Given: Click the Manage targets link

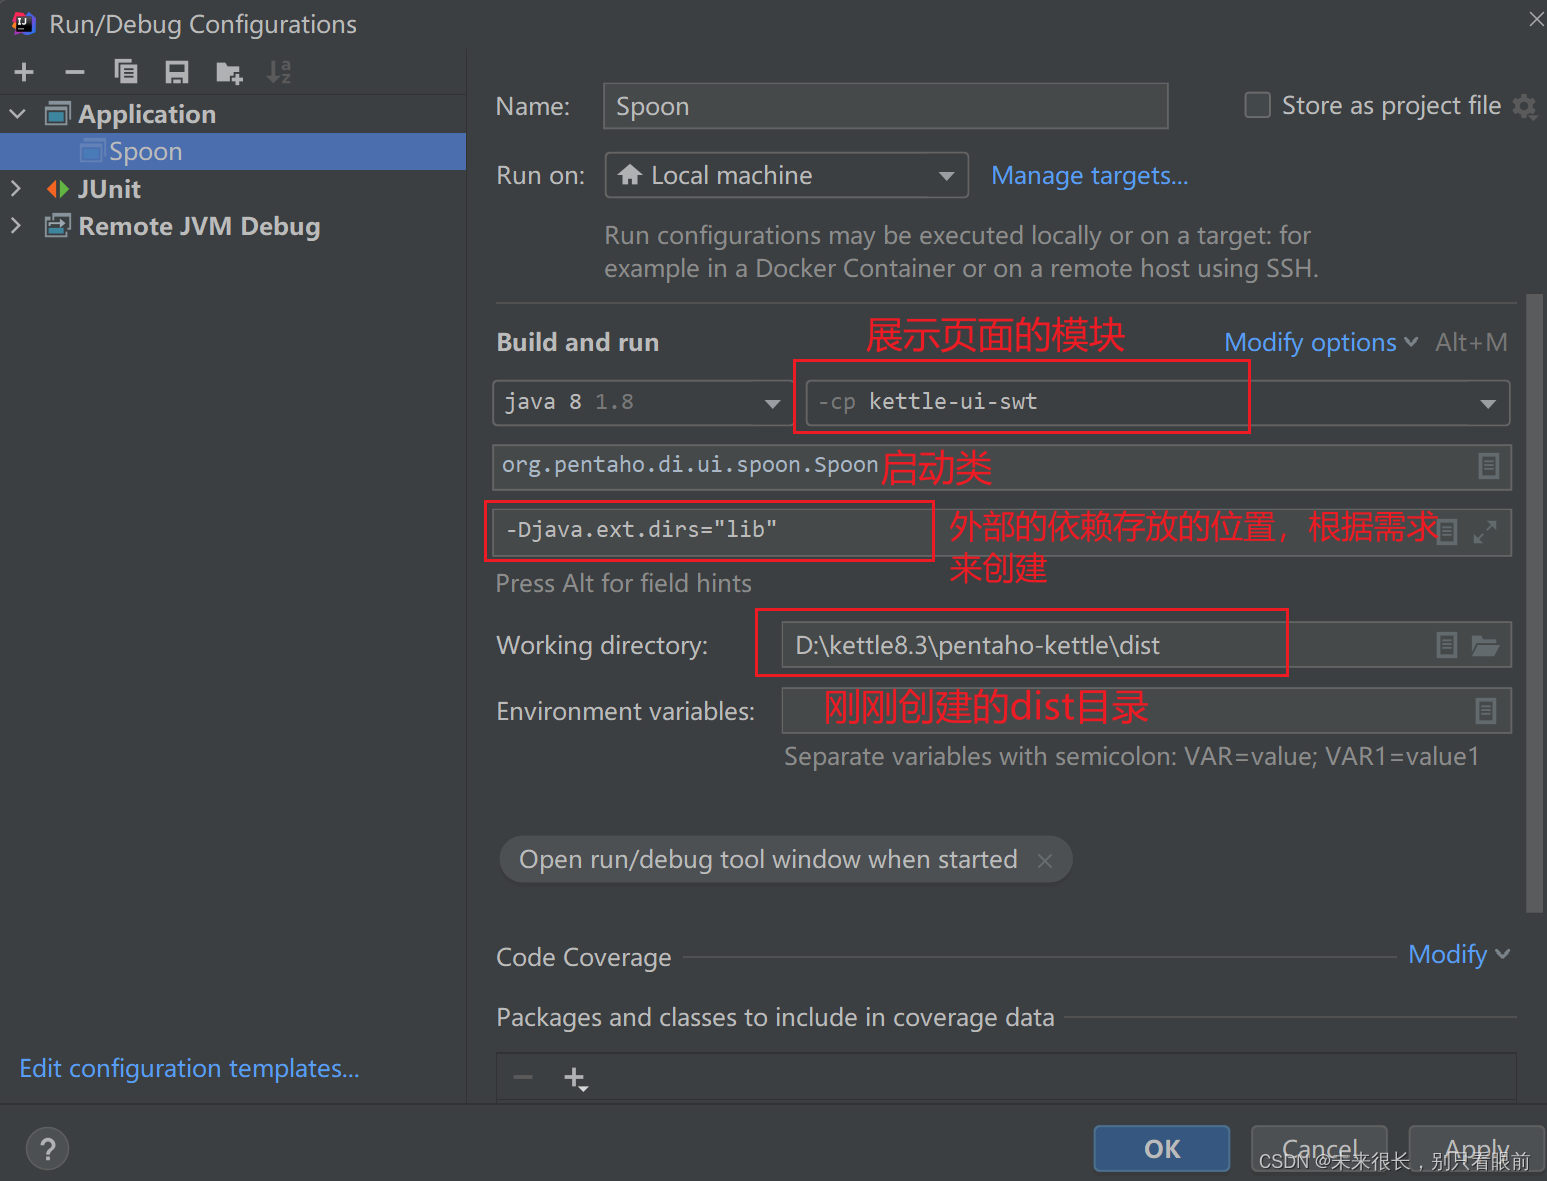Looking at the screenshot, I should click(1089, 175).
